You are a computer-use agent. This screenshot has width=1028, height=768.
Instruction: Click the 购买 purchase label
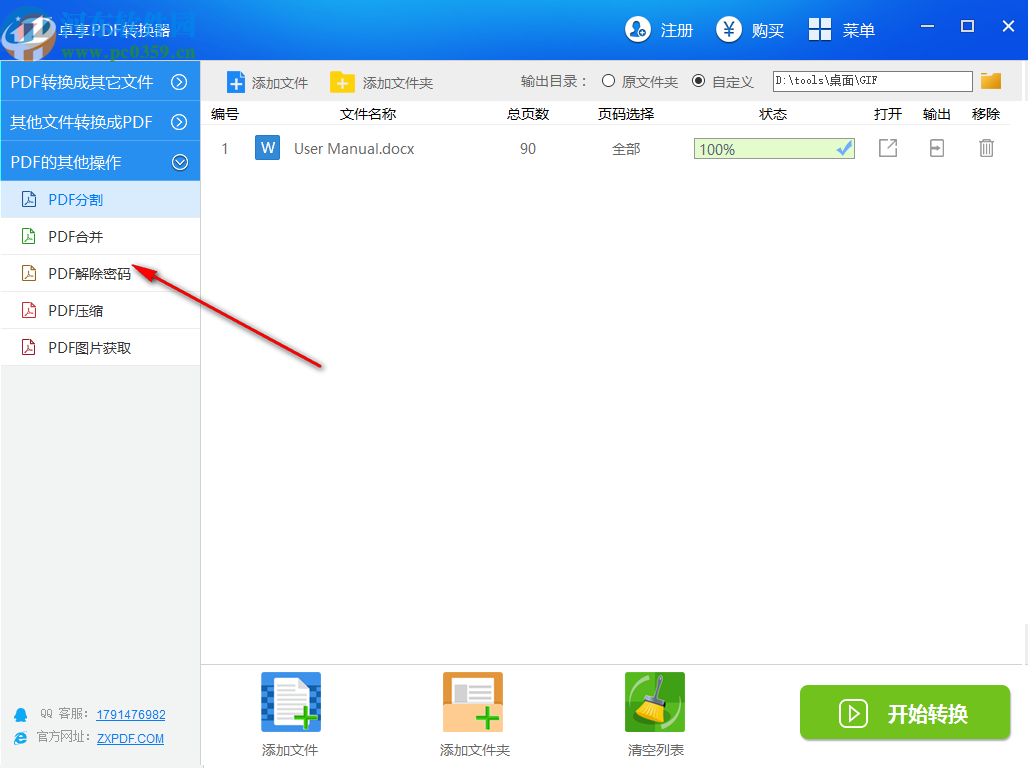(x=768, y=30)
